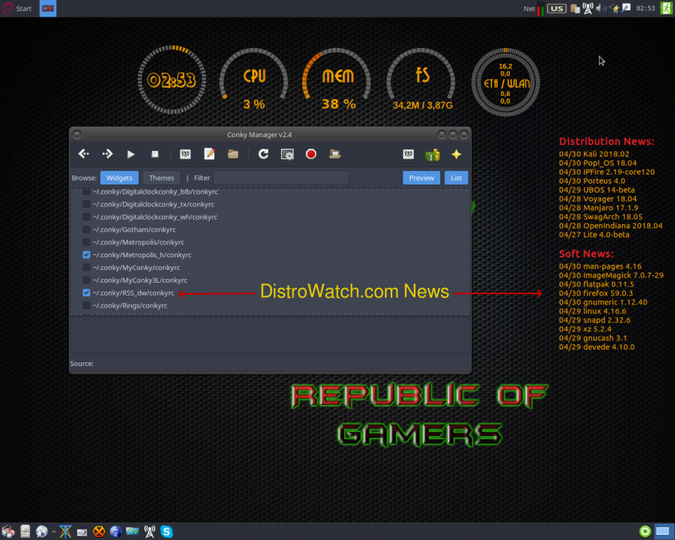Viewport: 675px width, 540px height.
Task: Enable Digitalclockconky_wh conkyrc checkbox
Action: coord(87,217)
